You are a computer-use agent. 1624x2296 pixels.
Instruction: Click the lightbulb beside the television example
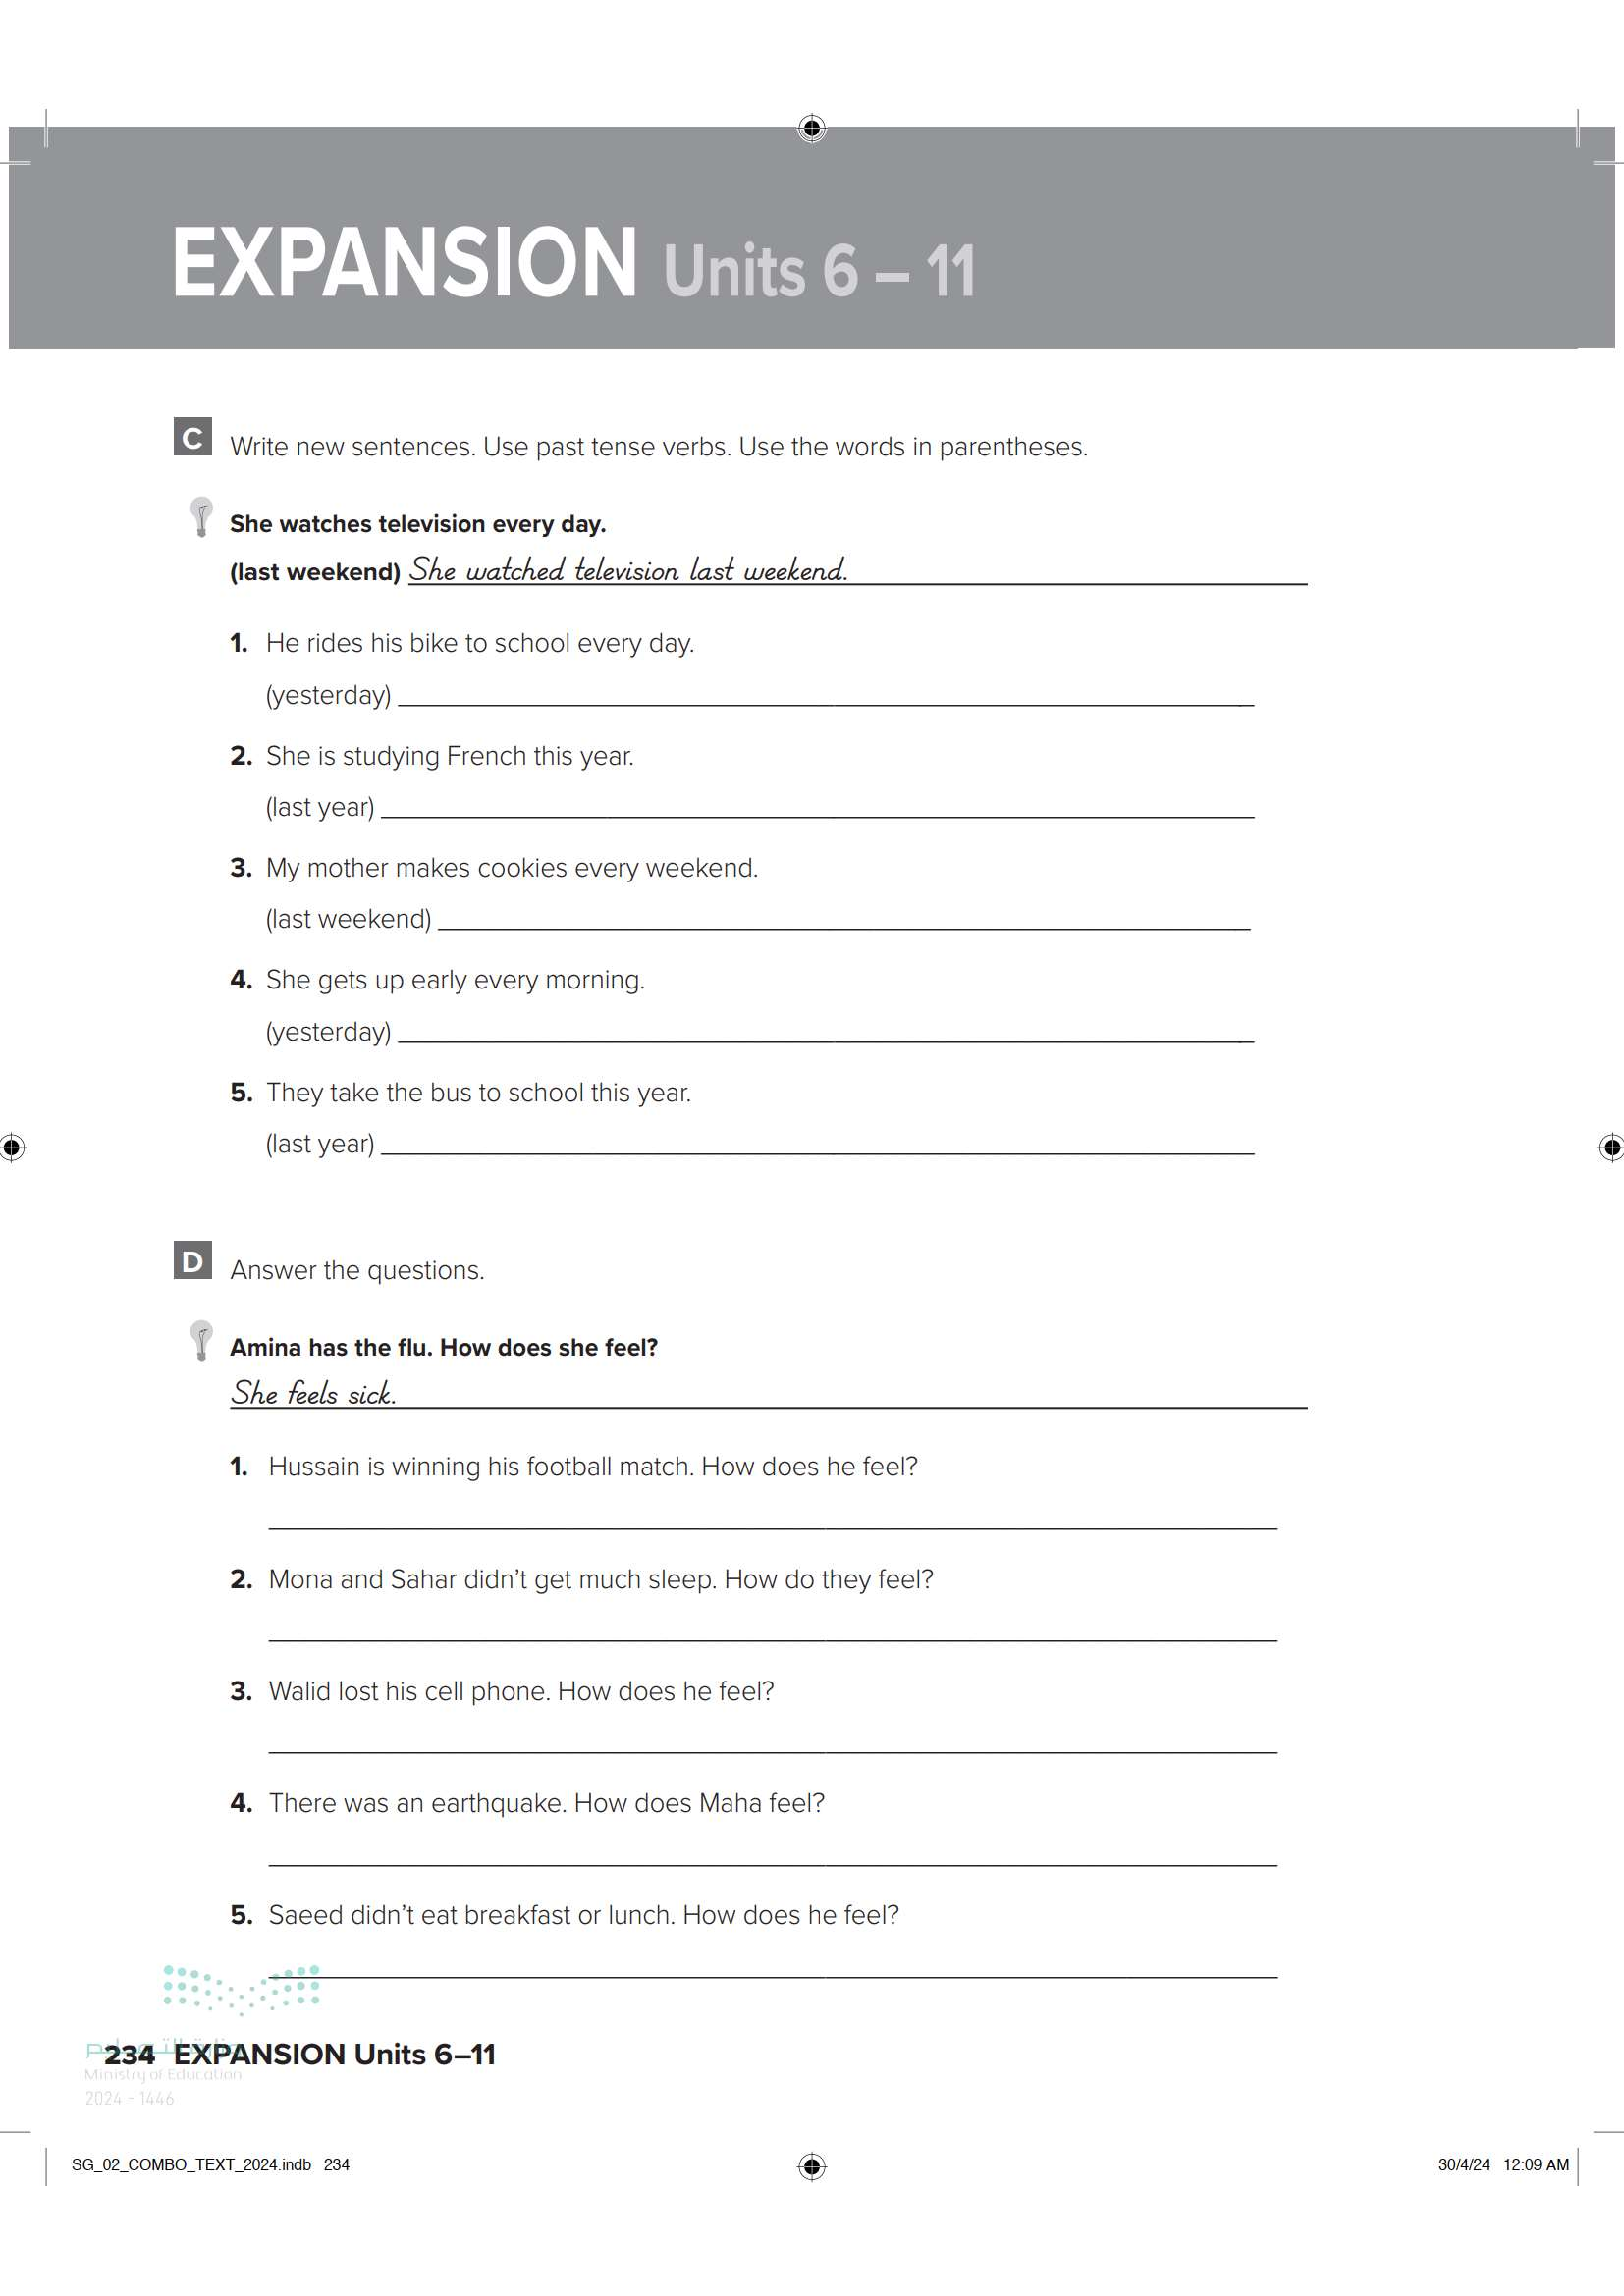(201, 516)
